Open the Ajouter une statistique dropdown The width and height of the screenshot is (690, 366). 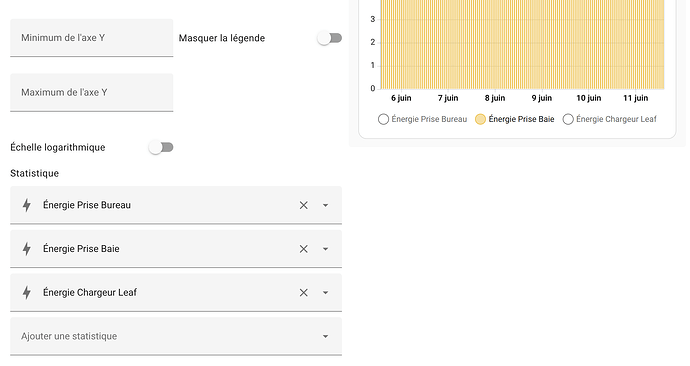tap(176, 337)
